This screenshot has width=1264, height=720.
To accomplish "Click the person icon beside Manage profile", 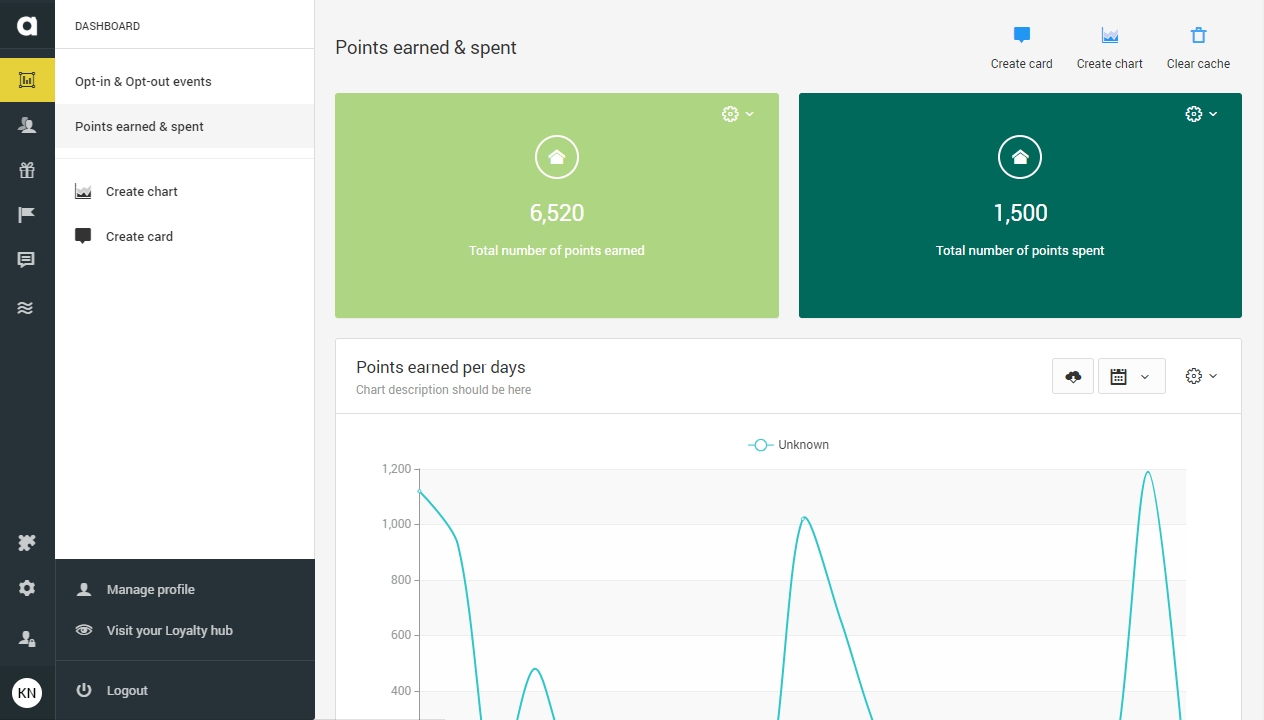I will tap(84, 590).
